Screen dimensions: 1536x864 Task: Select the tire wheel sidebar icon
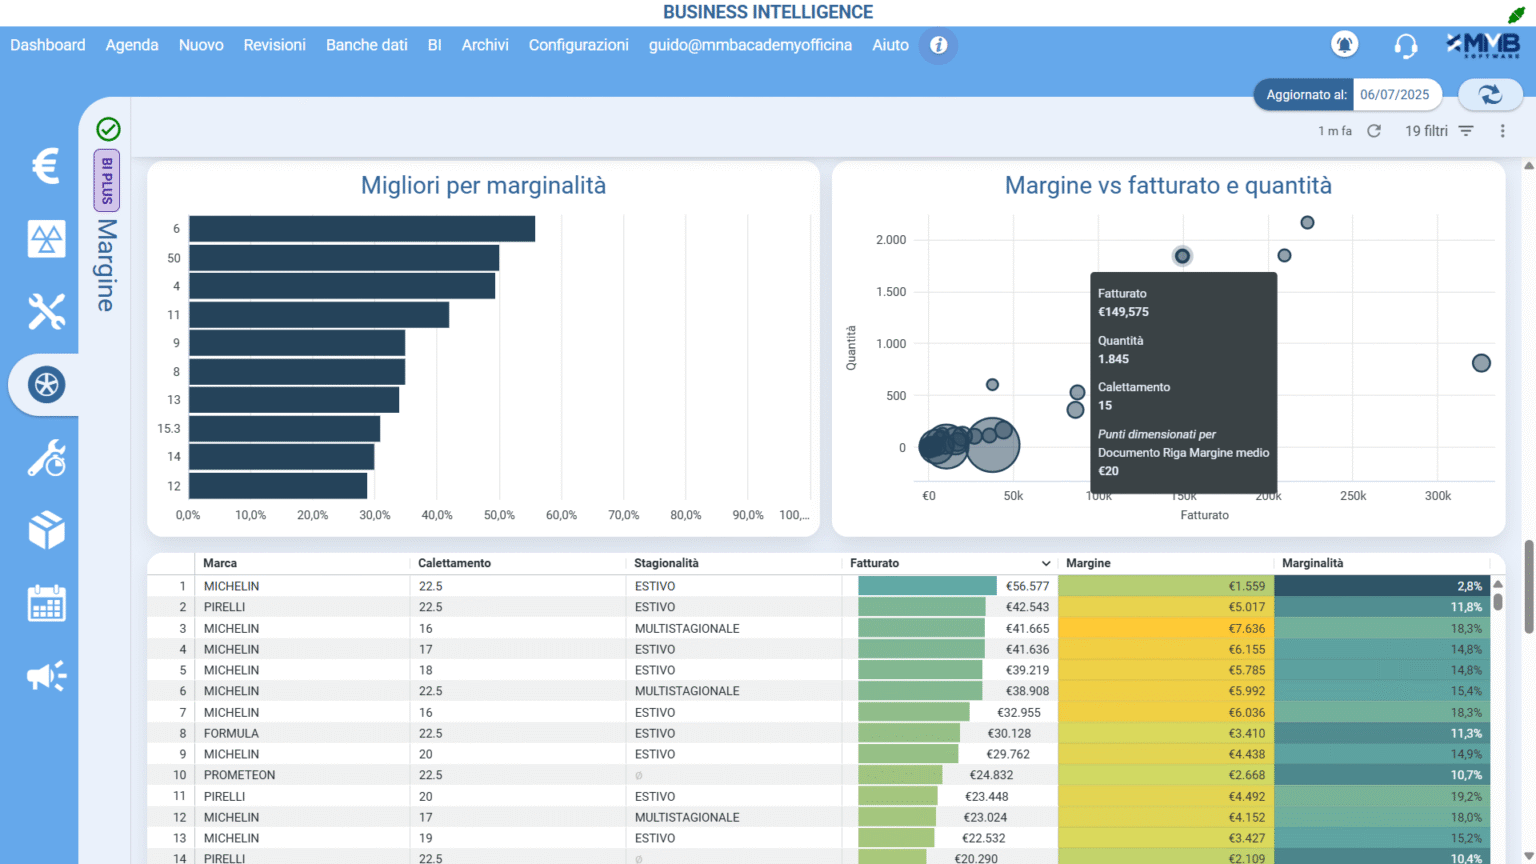(46, 385)
